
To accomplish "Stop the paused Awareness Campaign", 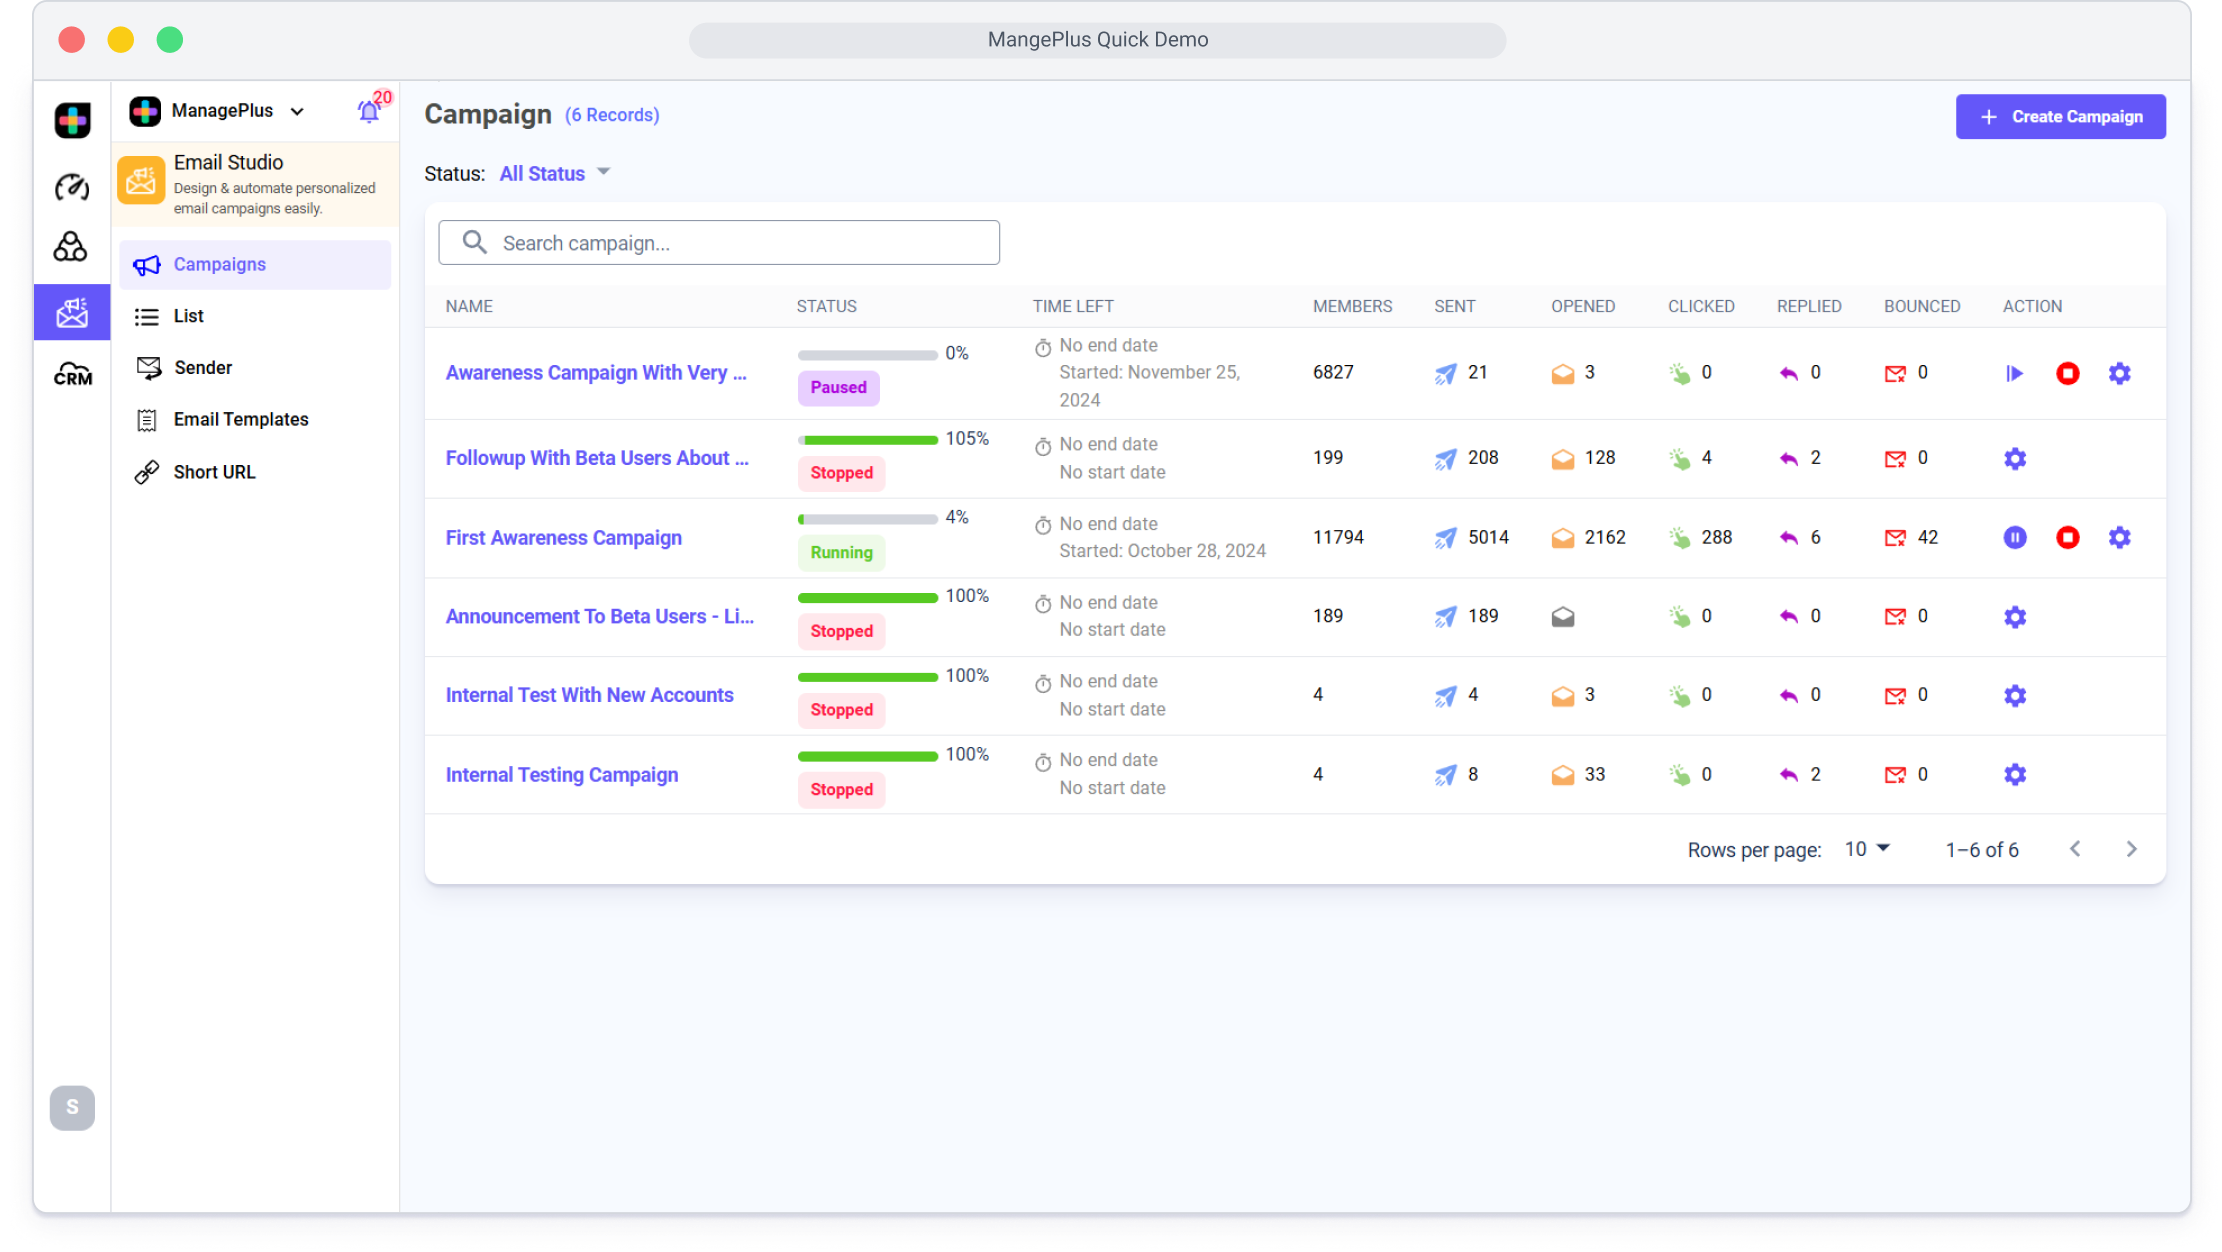I will tap(2067, 373).
